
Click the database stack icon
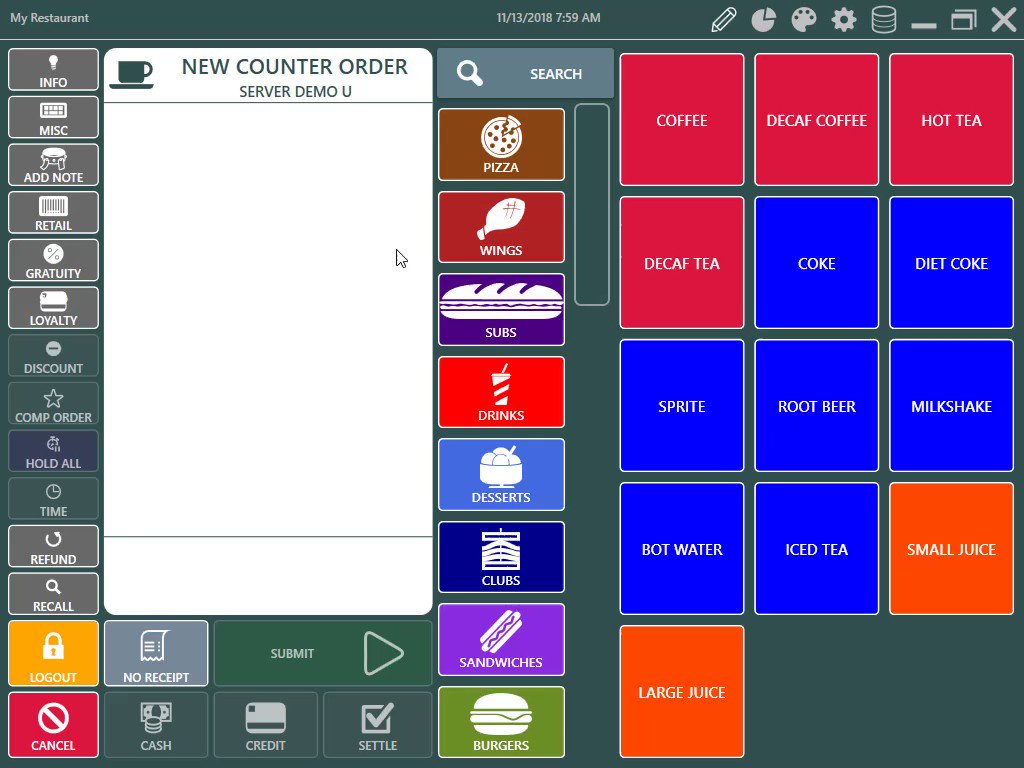[884, 19]
